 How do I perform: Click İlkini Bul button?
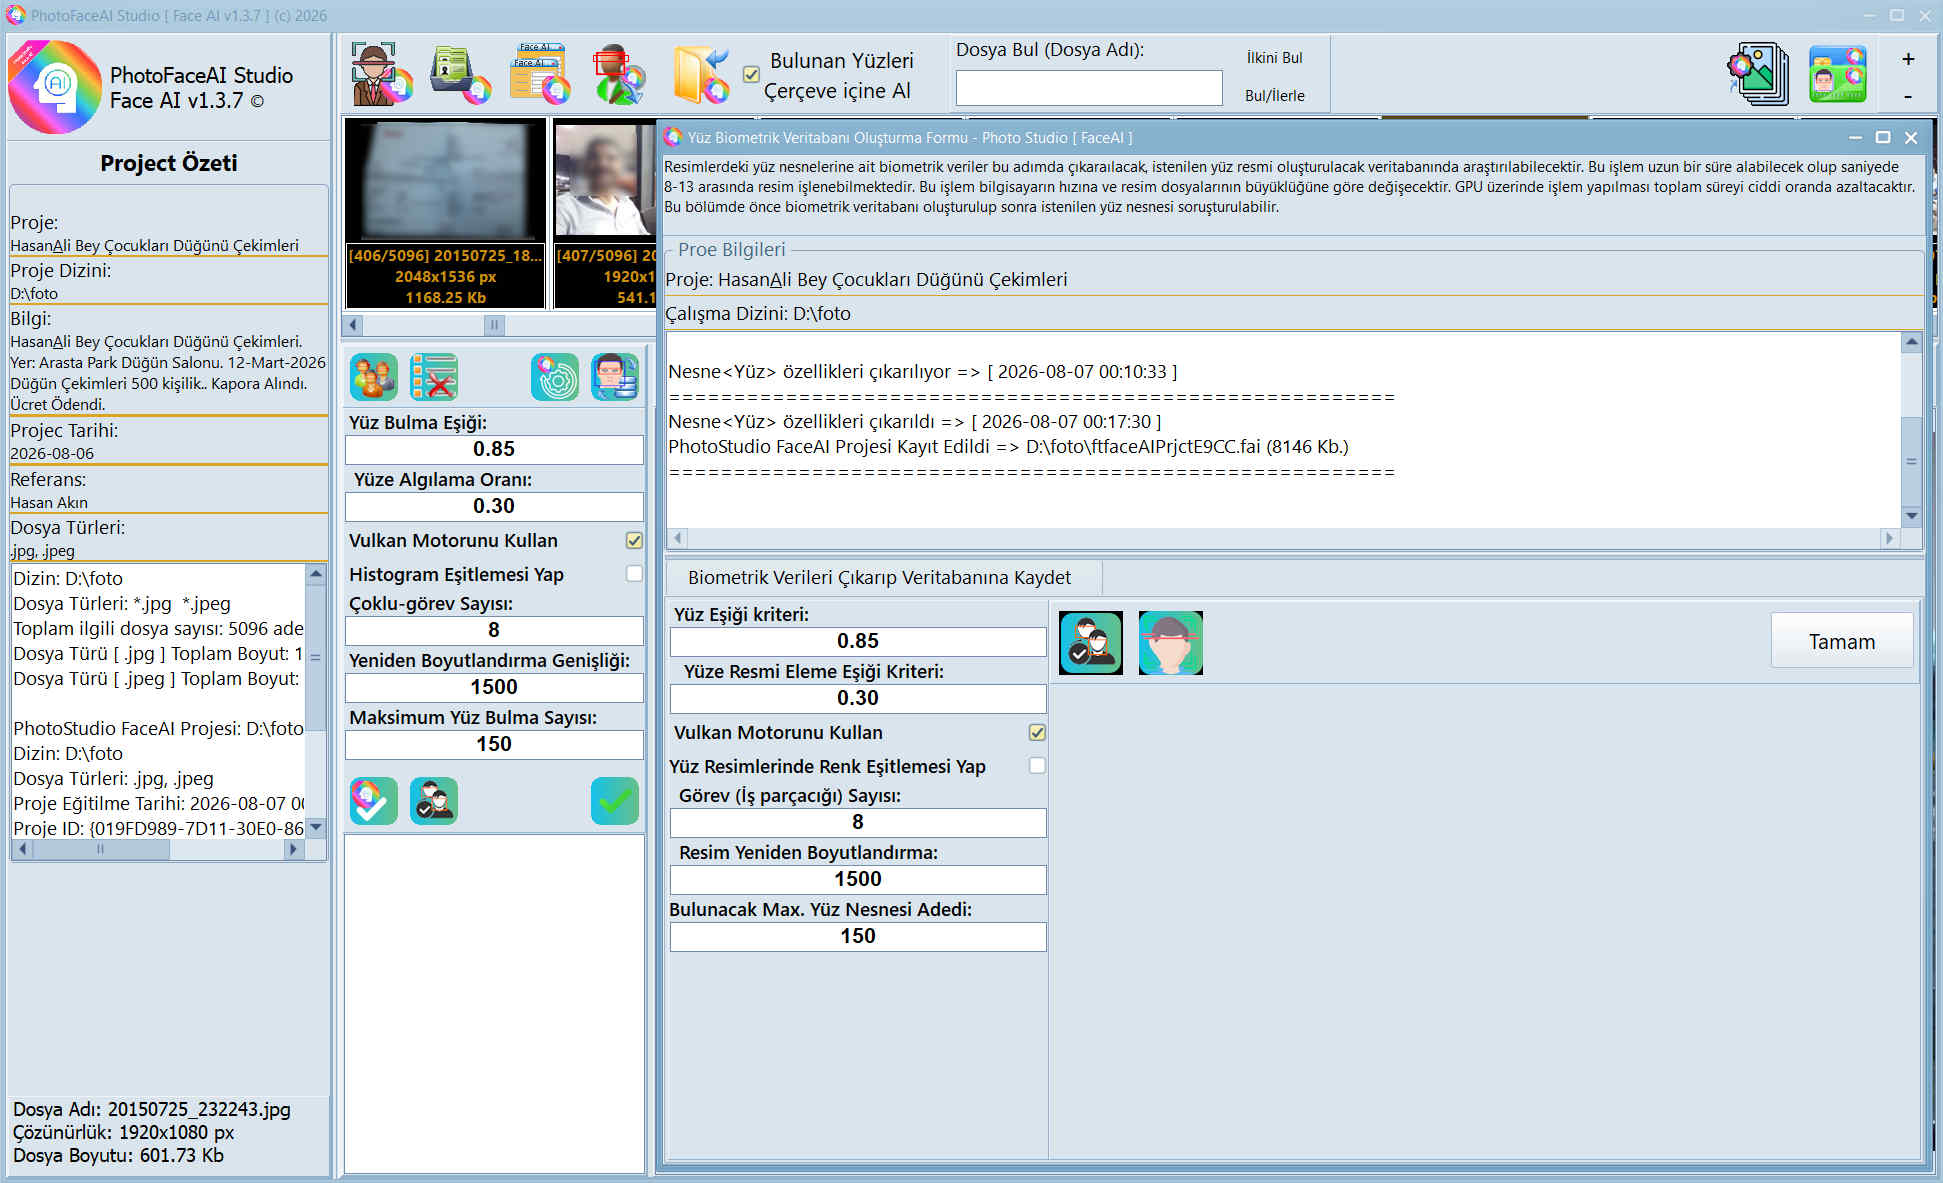(1274, 58)
